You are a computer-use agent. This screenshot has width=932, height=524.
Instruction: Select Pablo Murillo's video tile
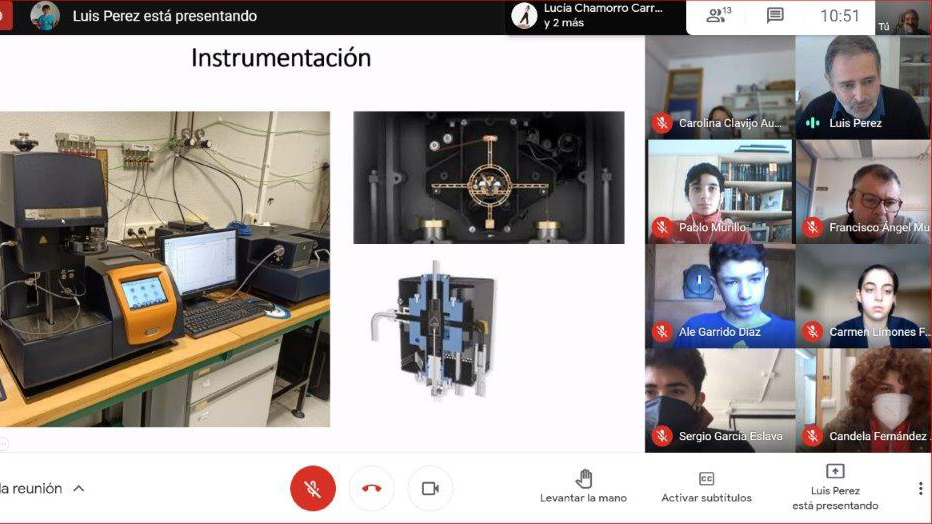[x=719, y=191]
